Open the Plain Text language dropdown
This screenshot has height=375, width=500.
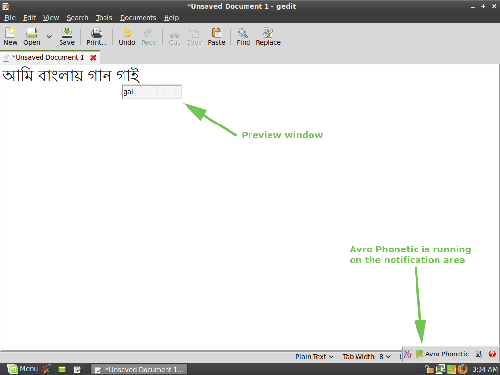pos(314,356)
